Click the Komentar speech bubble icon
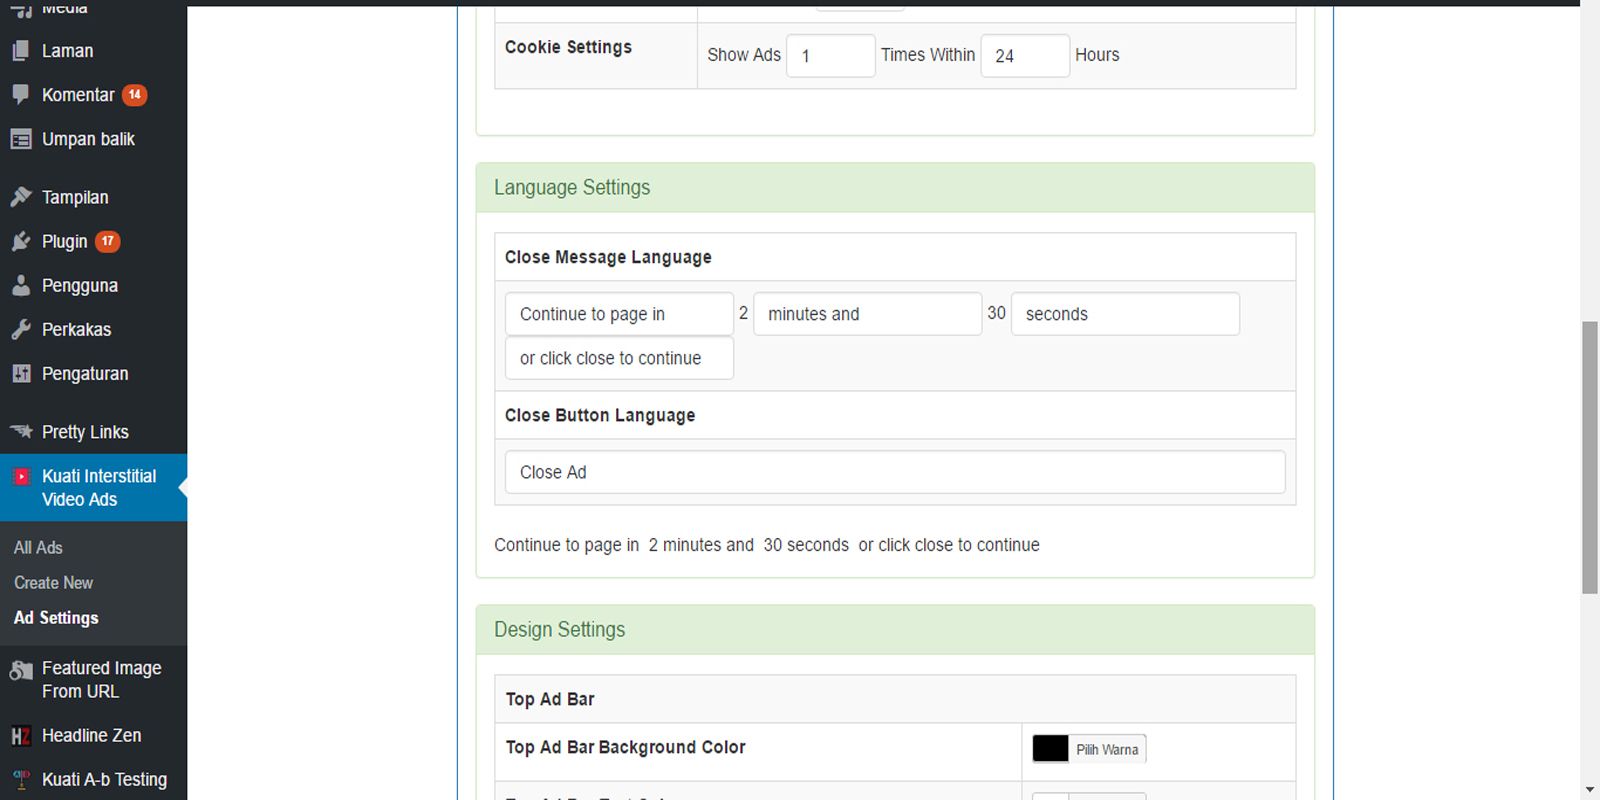 pos(21,95)
